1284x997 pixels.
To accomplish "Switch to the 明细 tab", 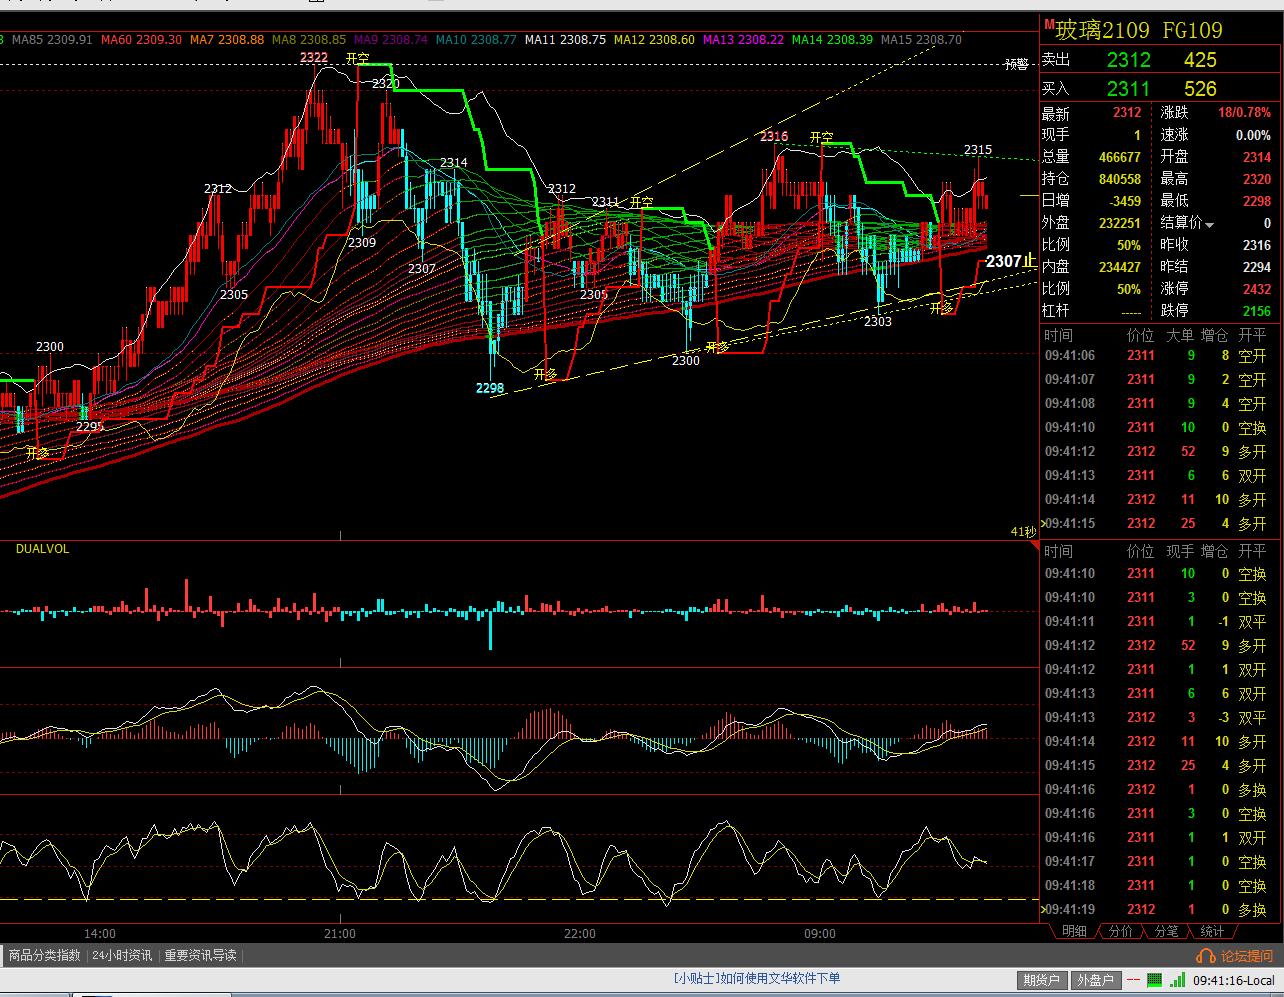I will click(x=1074, y=931).
